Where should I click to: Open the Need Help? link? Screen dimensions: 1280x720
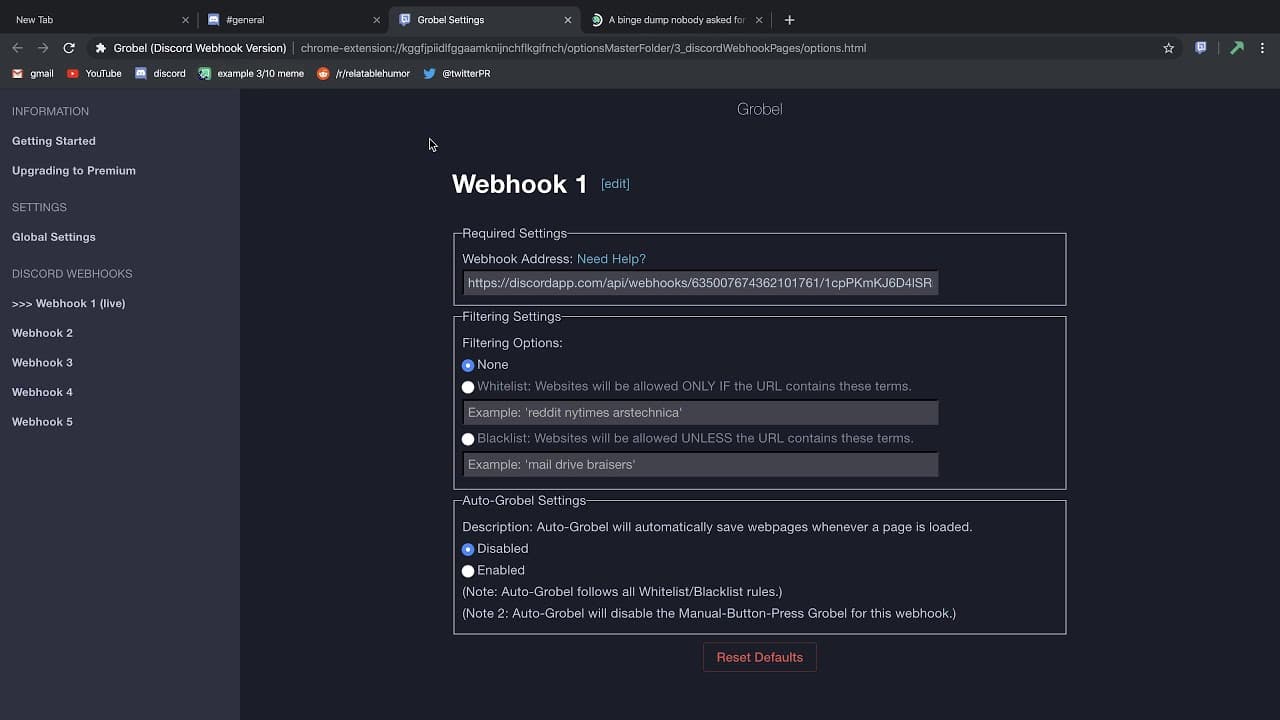[611, 259]
